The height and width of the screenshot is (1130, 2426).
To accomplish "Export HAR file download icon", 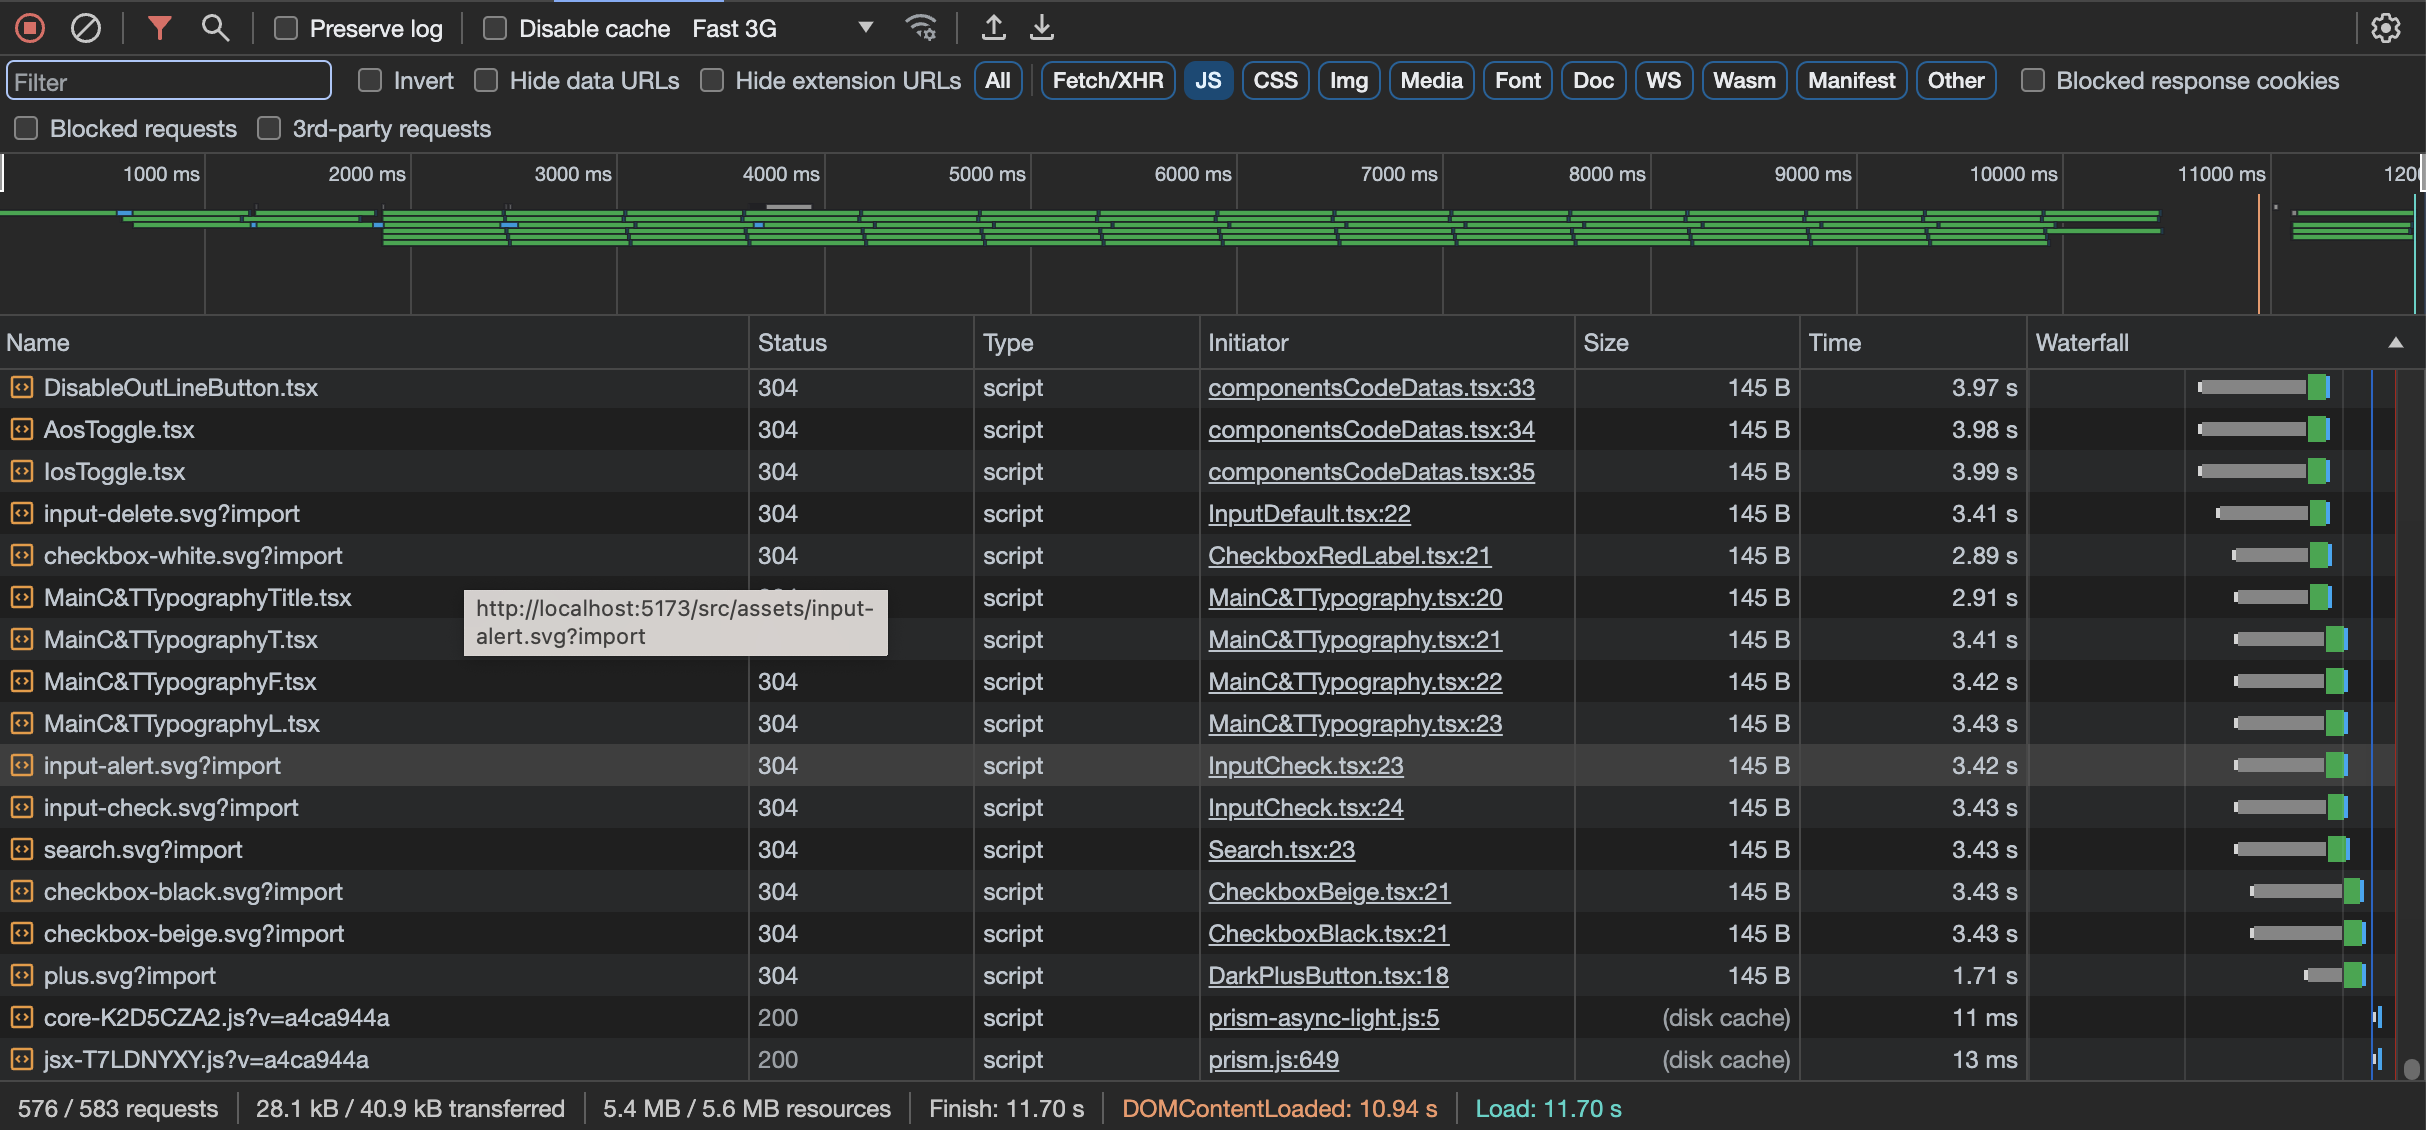I will click(1042, 28).
